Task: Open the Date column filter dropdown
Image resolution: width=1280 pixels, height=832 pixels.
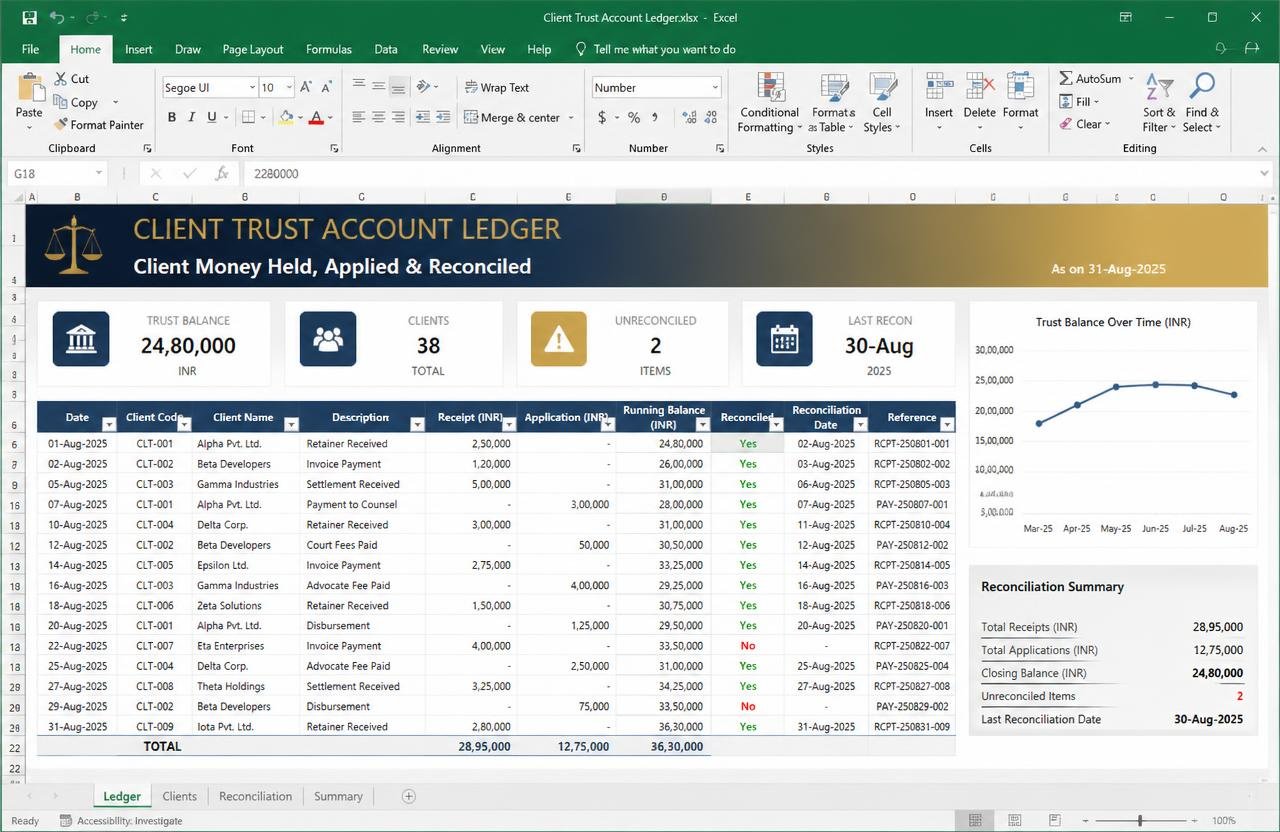Action: point(109,424)
